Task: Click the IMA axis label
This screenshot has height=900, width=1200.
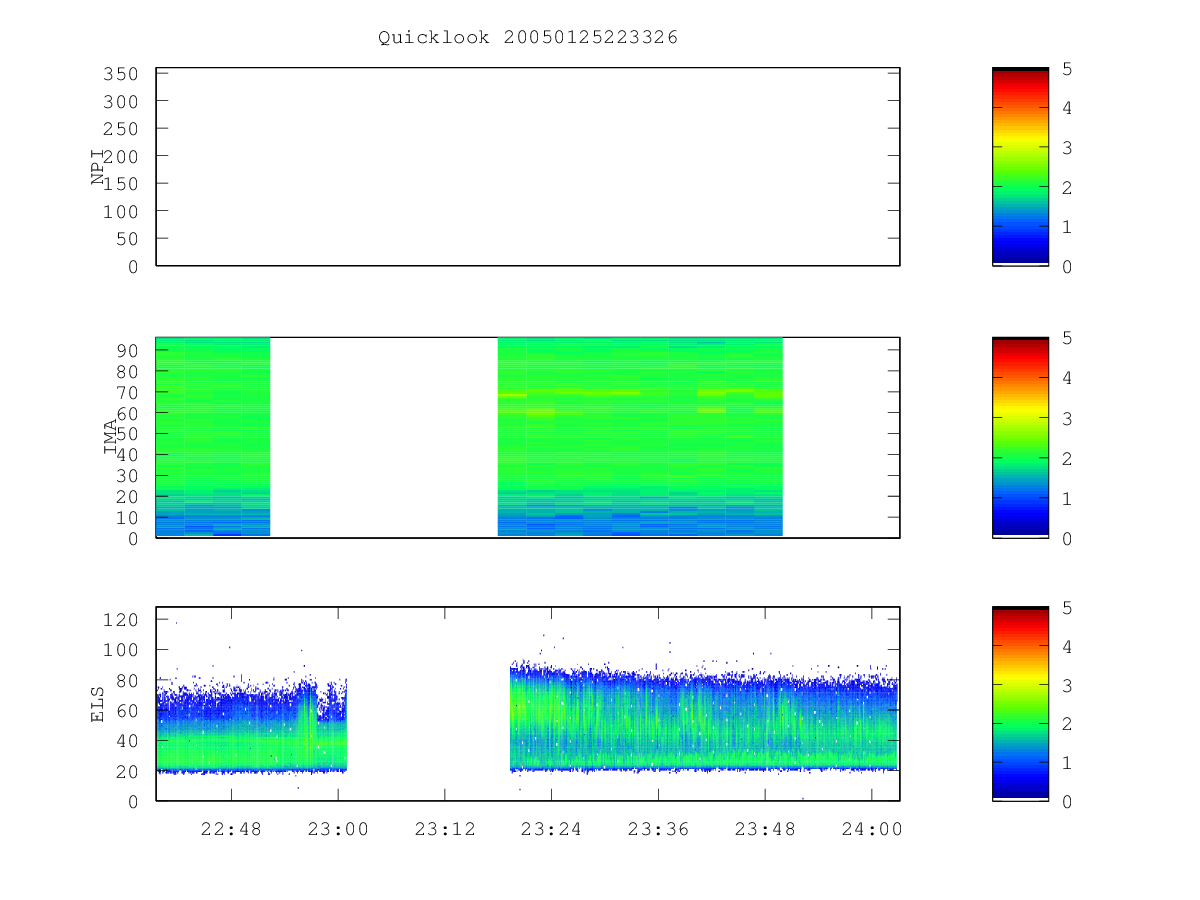Action: pos(111,437)
